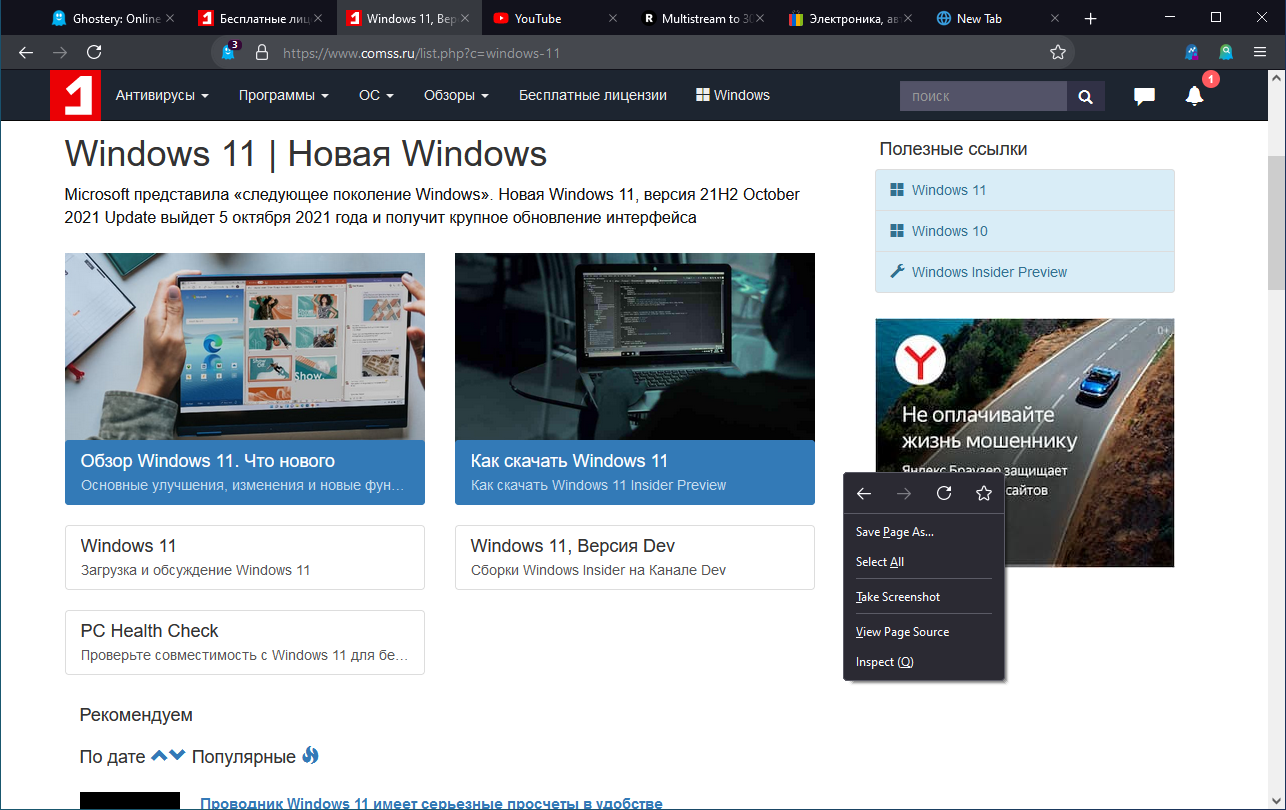Expand the Обзоры dropdown menu
Viewport: 1286px width, 810px height.
coord(456,96)
